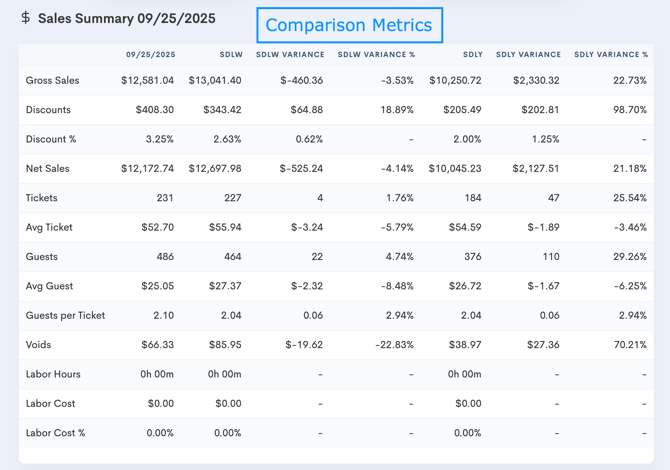670x470 pixels.
Task: Select the Labor Hours row label
Action: [53, 375]
